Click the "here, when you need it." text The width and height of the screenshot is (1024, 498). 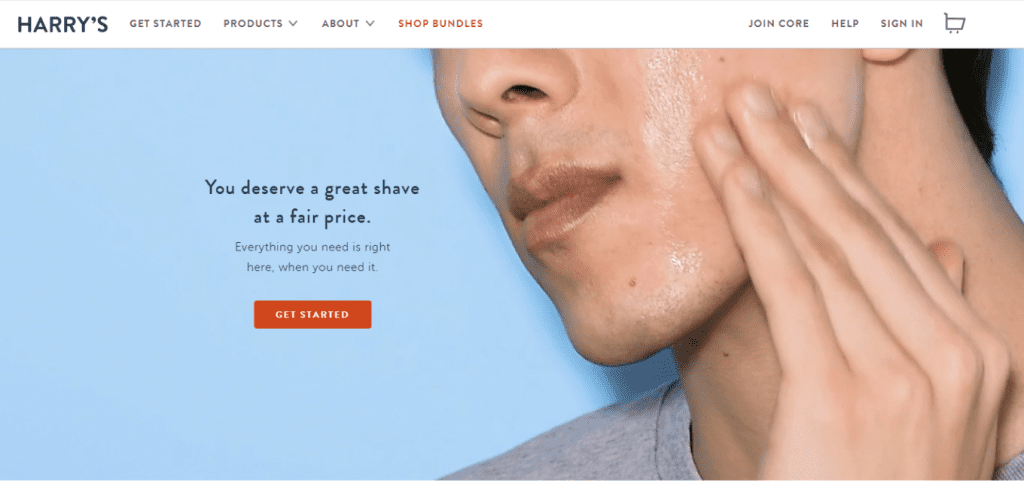click(312, 267)
